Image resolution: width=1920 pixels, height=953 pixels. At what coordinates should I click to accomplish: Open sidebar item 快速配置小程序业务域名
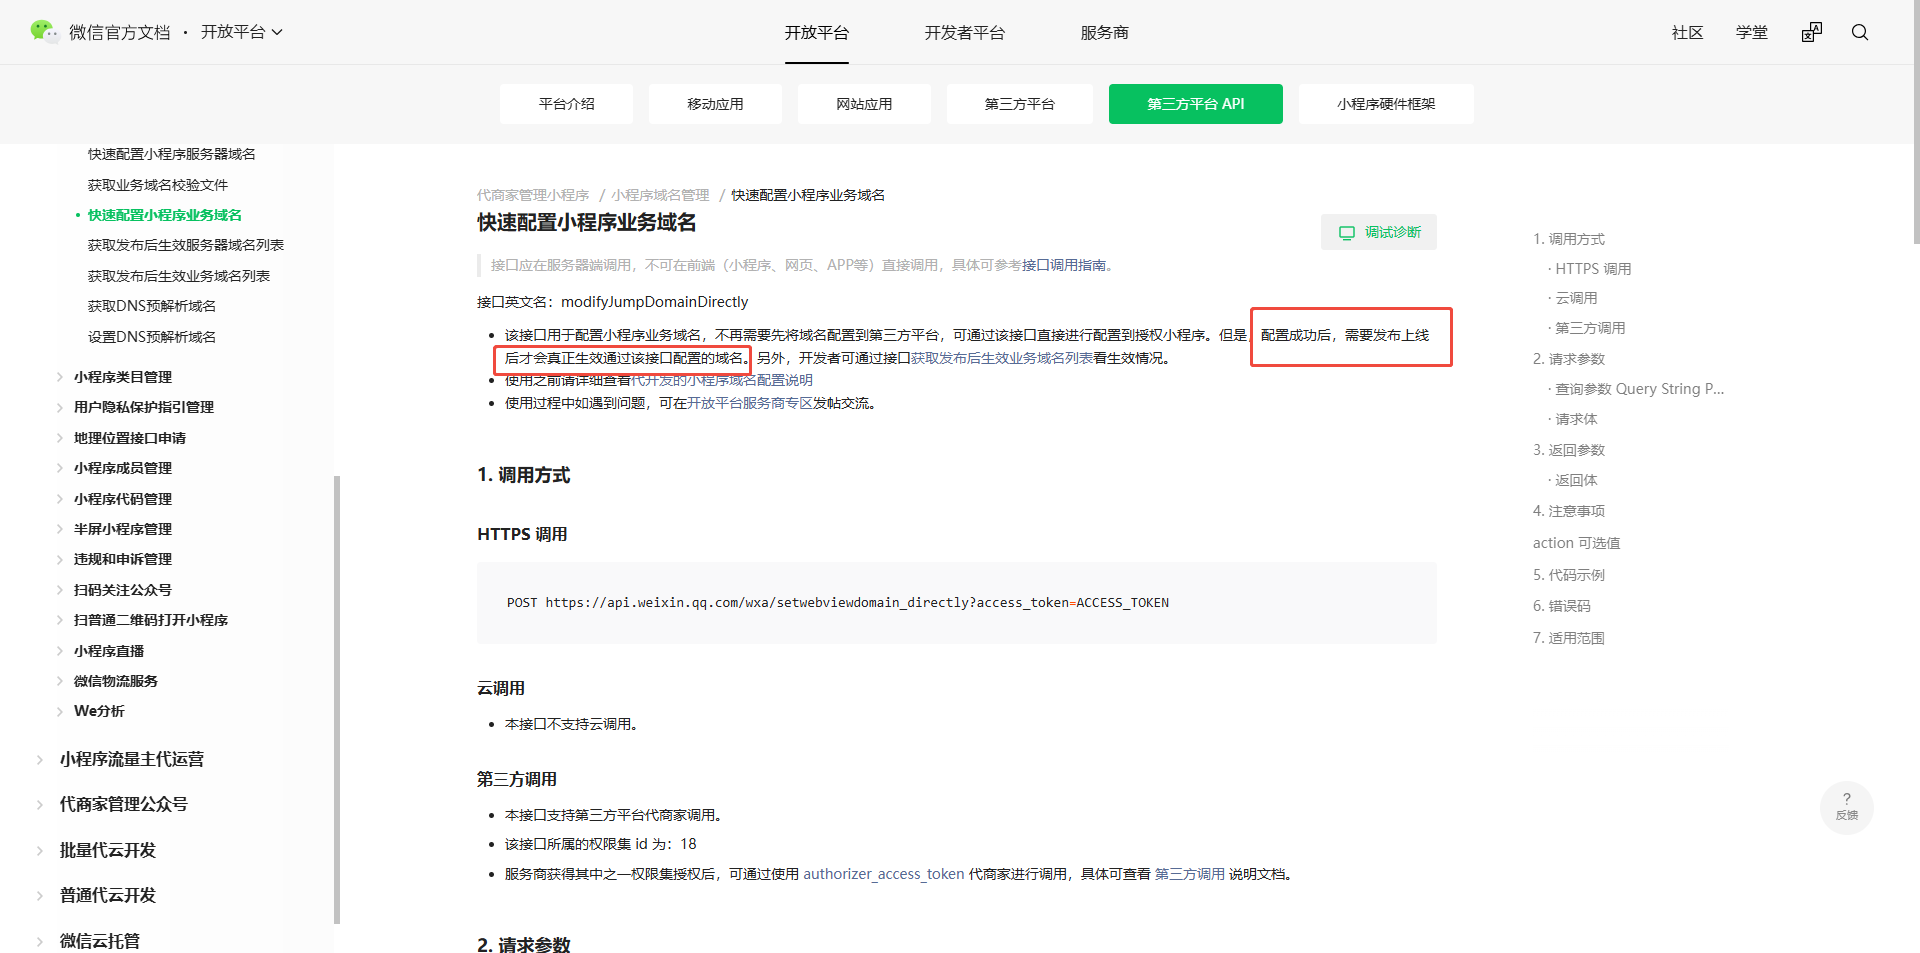[165, 215]
